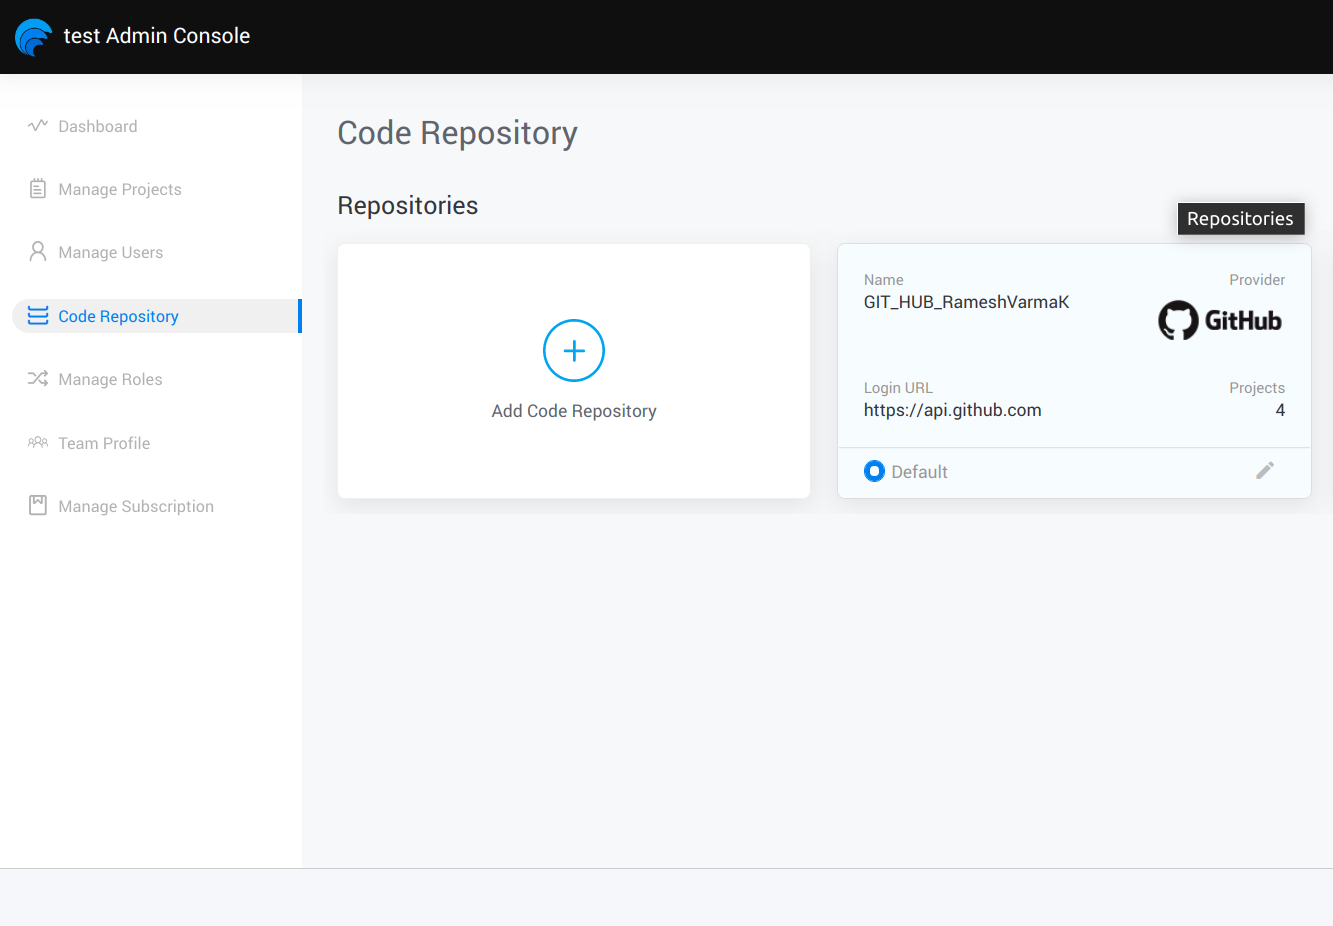
Task: Click the Team Profile group icon
Action: [x=38, y=442]
